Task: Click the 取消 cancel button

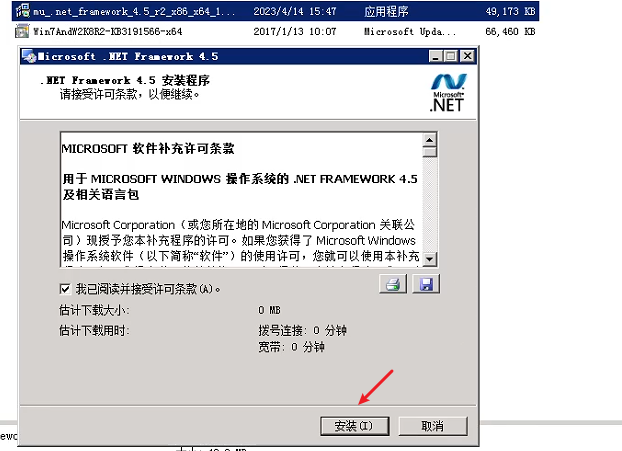Action: point(433,426)
